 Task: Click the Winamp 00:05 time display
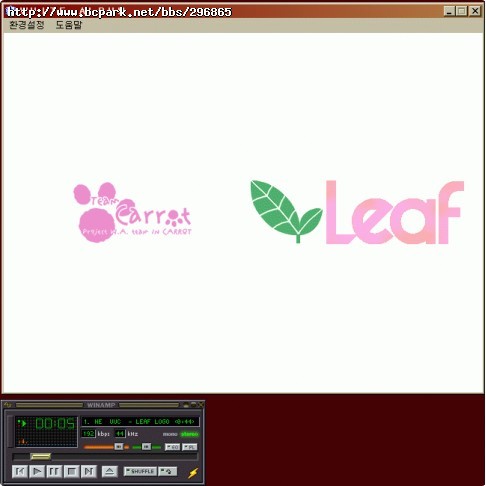tap(55, 424)
